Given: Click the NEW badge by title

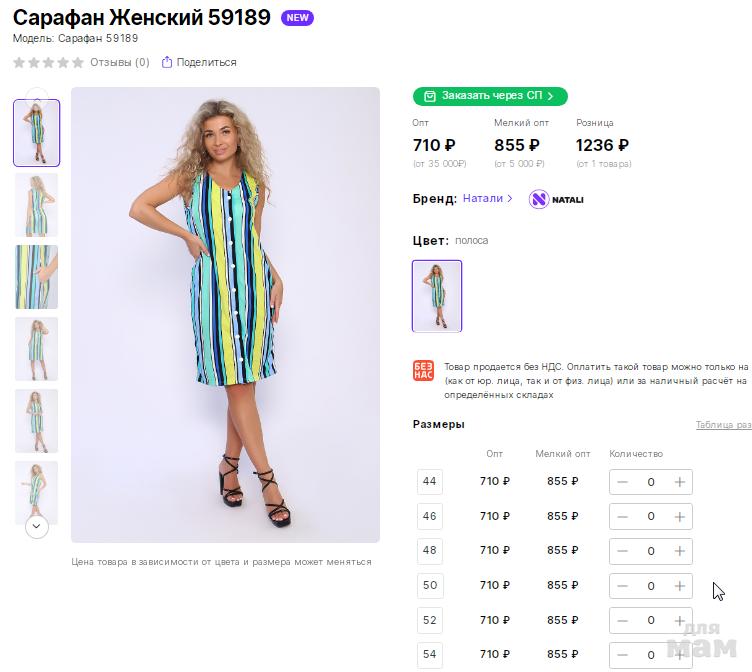Looking at the screenshot, I should coord(297,18).
